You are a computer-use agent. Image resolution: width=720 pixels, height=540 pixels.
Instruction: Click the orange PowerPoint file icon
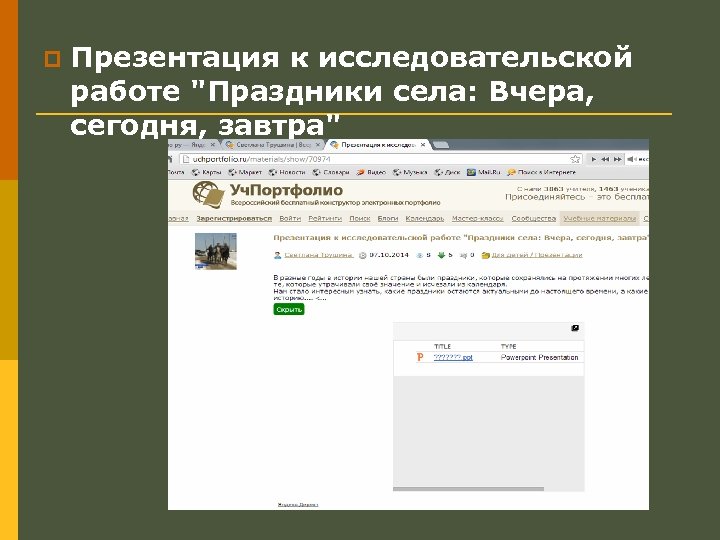pos(420,357)
